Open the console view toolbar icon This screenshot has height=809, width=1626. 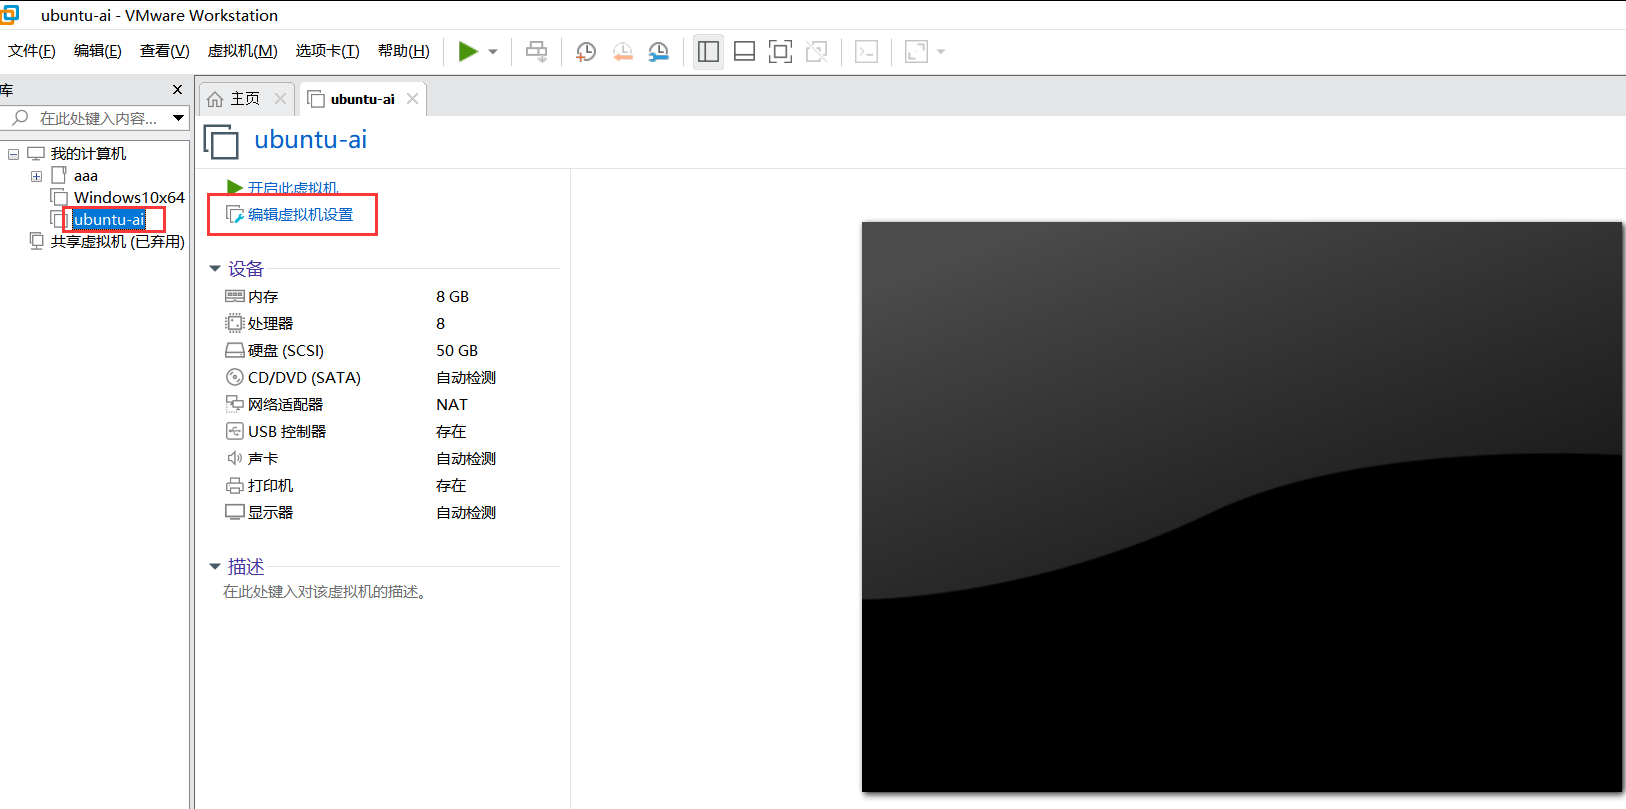pos(867,52)
